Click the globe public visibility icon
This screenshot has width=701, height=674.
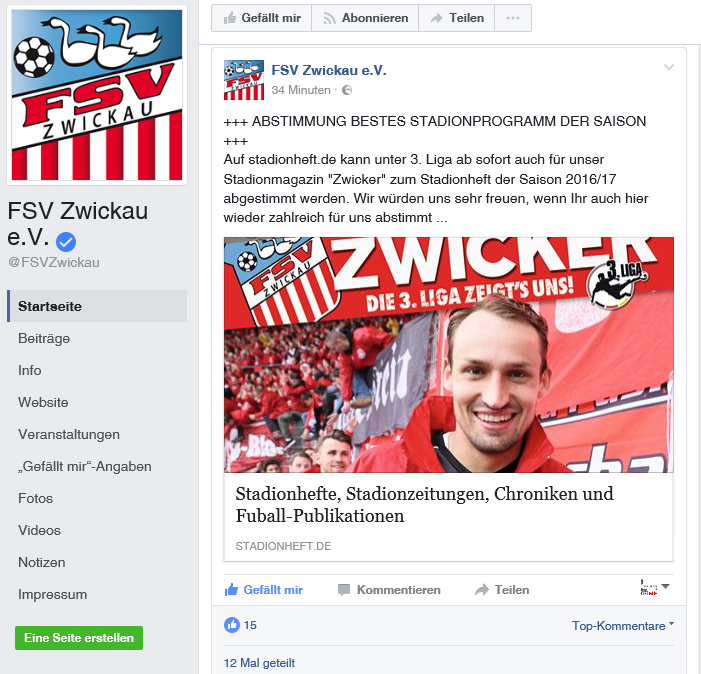(347, 90)
